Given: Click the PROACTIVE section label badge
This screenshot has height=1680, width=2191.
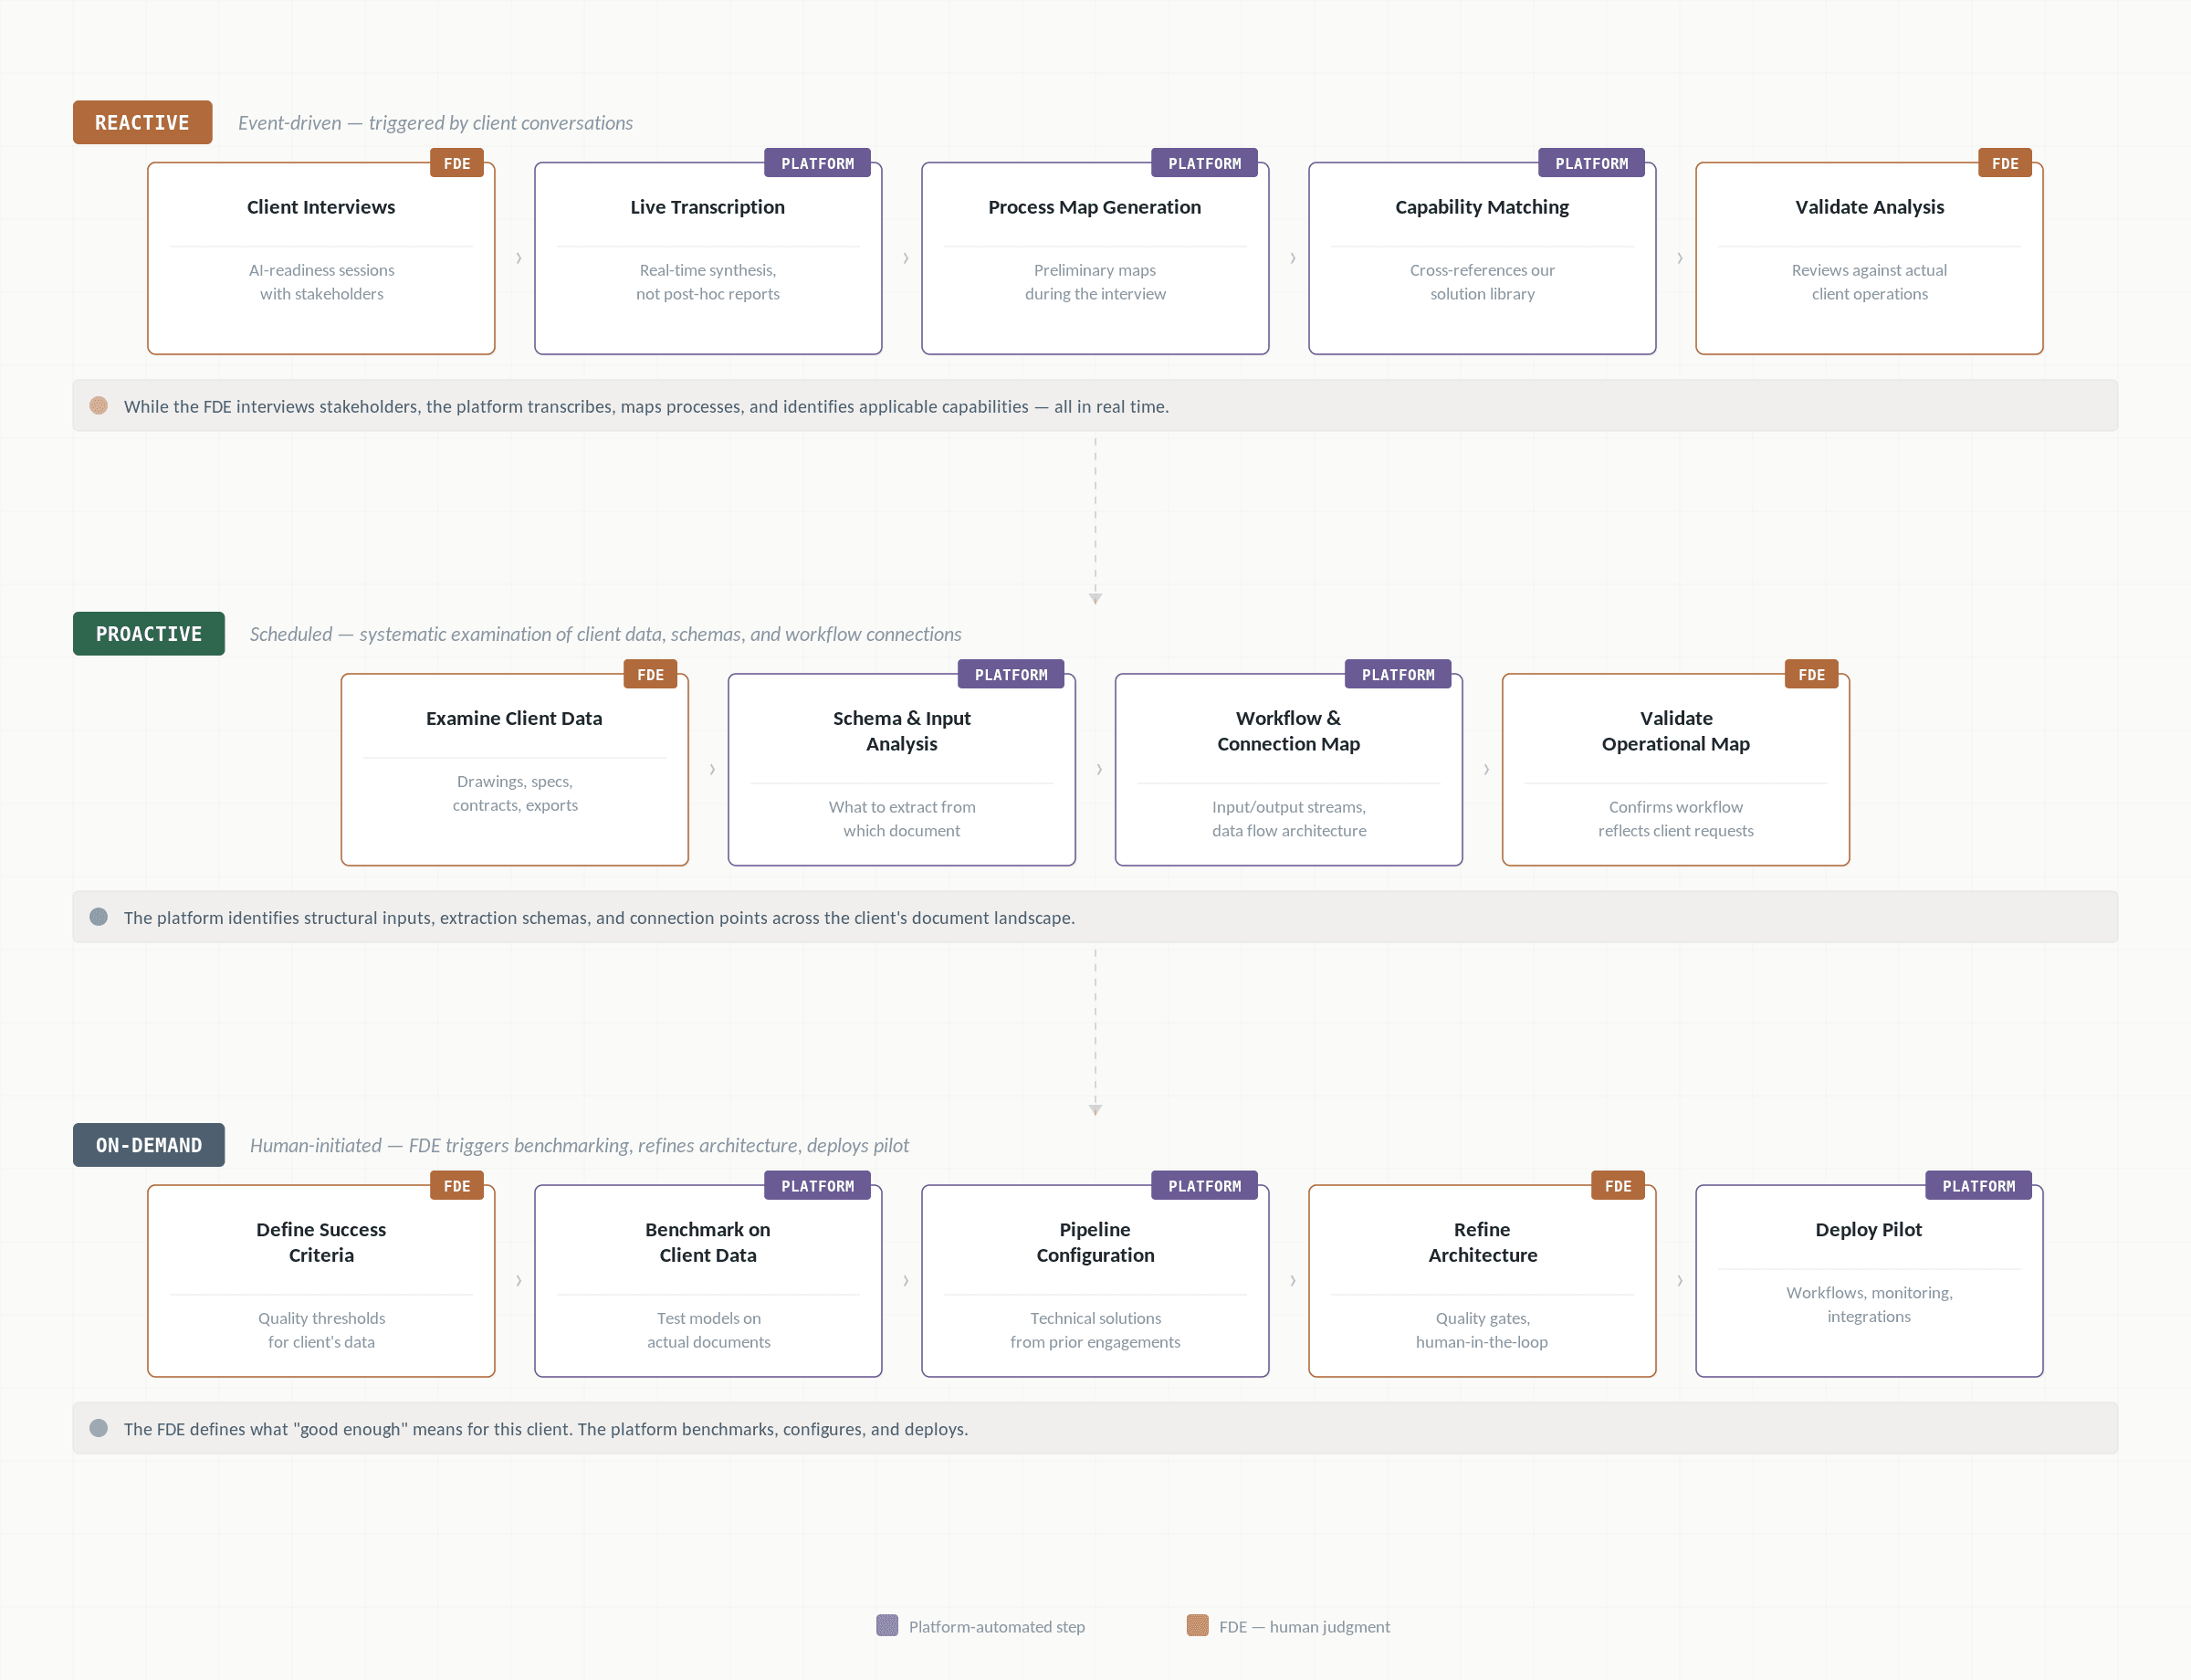Looking at the screenshot, I should coord(148,633).
